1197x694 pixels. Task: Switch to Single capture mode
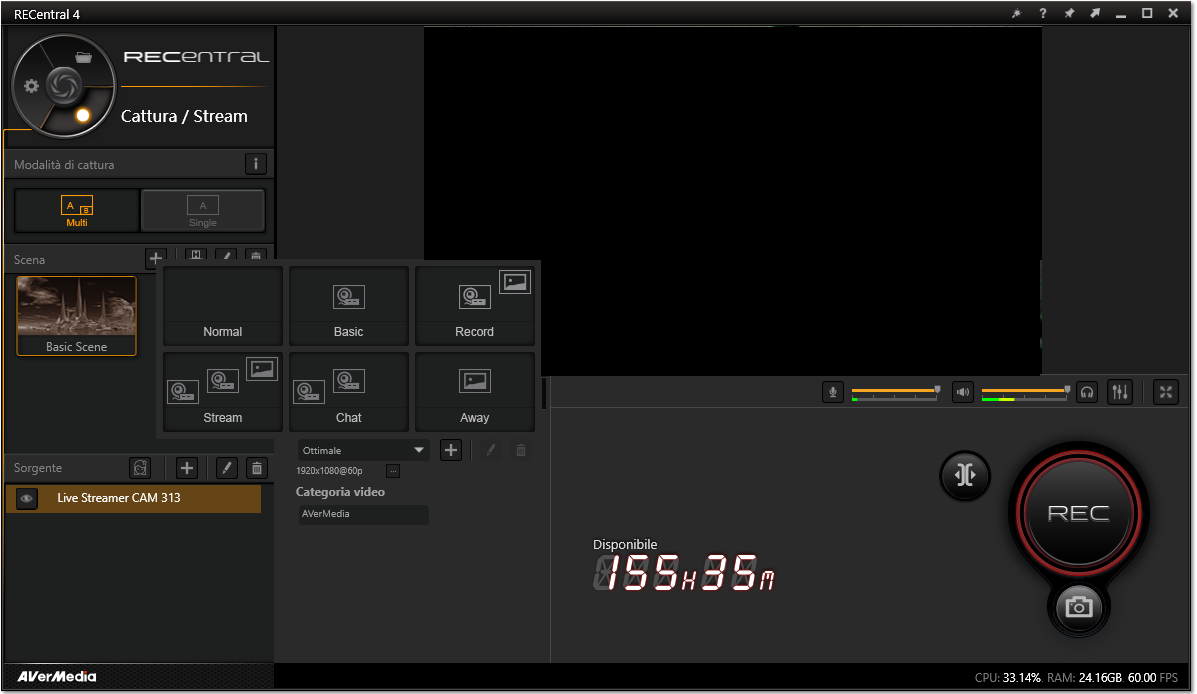click(203, 211)
